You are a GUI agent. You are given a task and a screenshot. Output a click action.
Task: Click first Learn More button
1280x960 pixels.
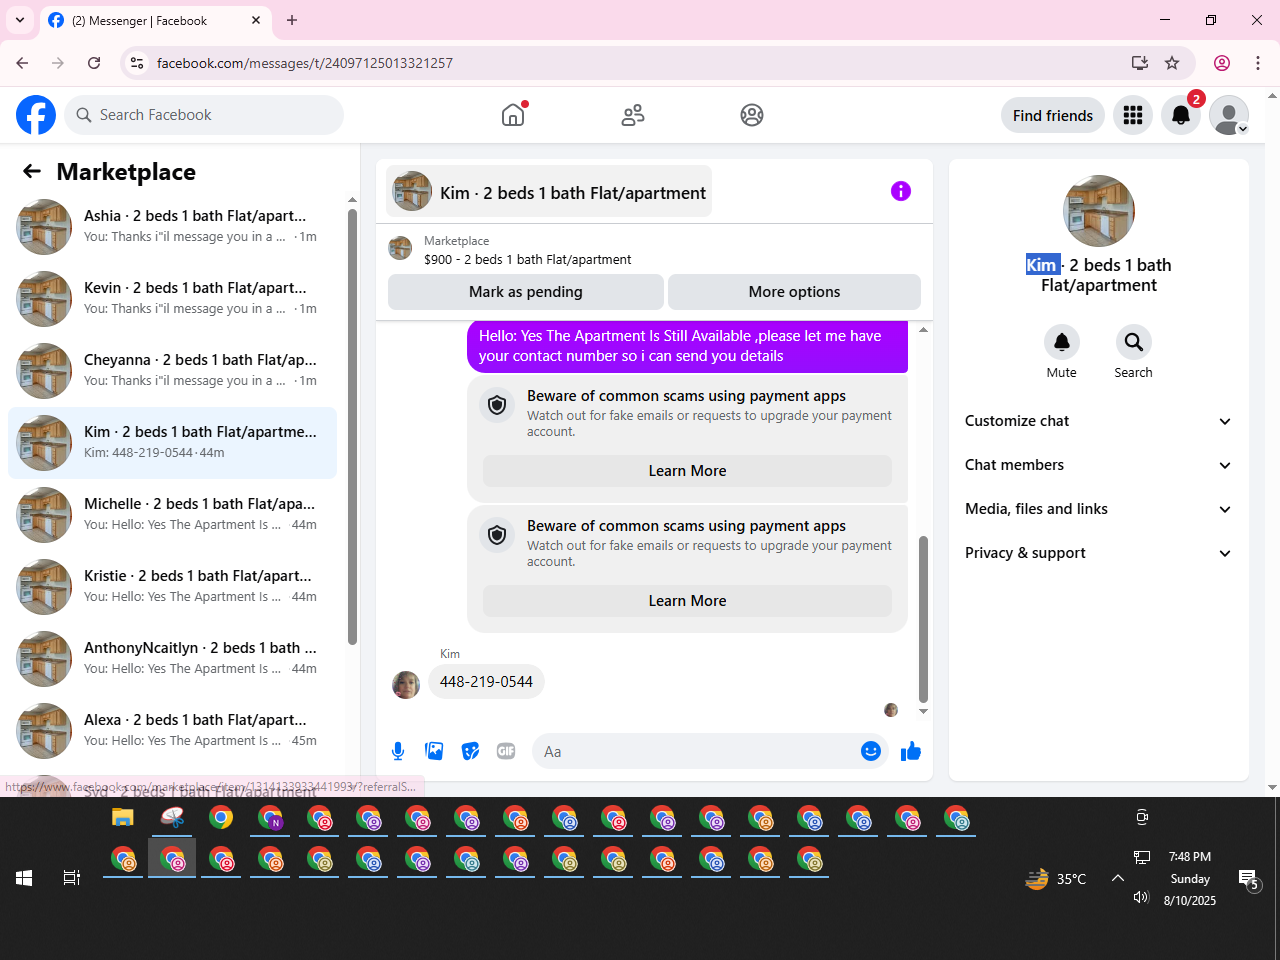click(x=687, y=471)
